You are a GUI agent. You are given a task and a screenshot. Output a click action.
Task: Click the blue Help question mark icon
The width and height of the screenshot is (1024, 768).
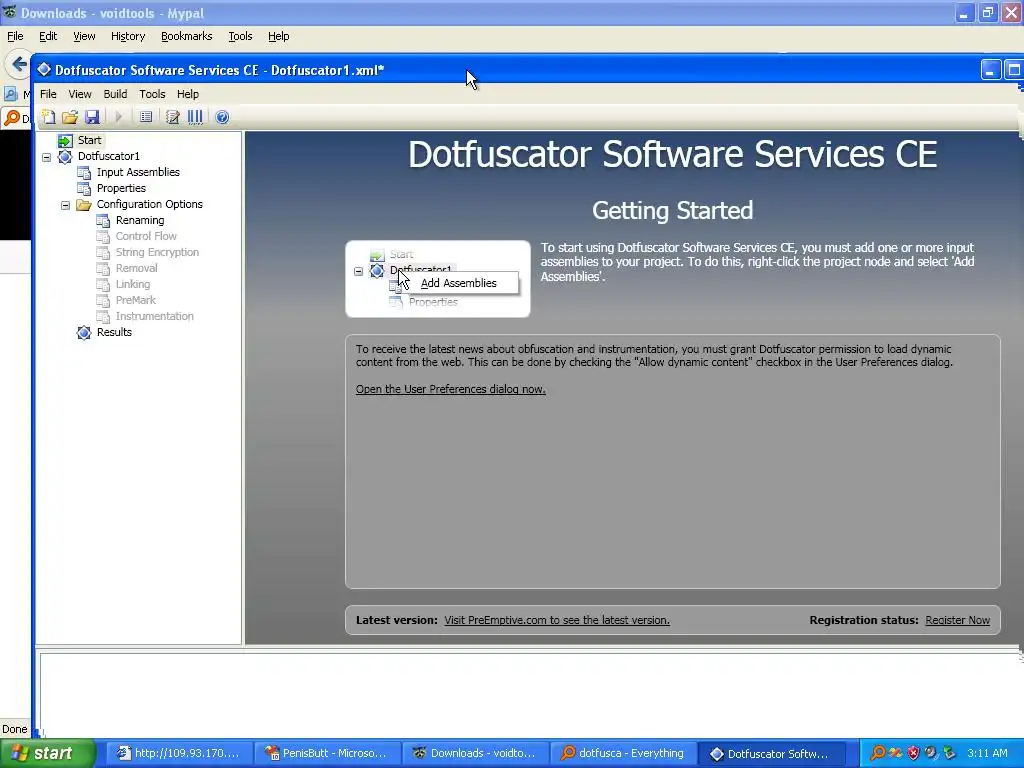[222, 117]
